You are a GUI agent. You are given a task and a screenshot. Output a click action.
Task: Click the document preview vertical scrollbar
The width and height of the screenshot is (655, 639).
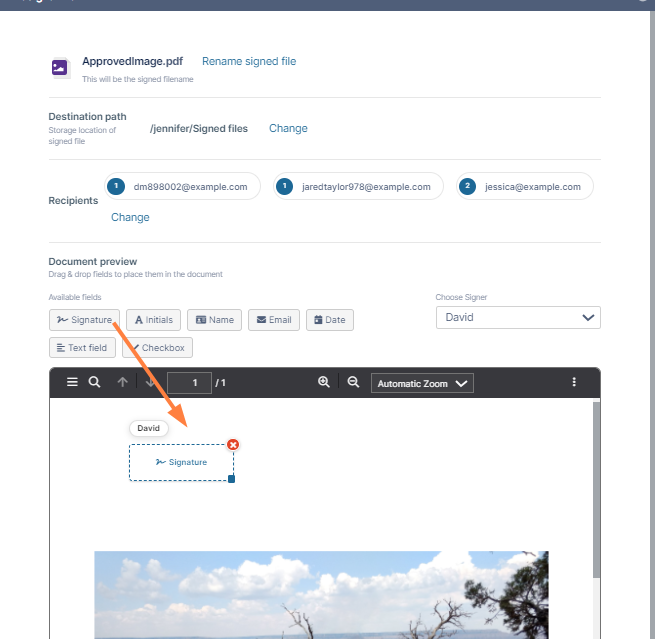click(x=596, y=489)
